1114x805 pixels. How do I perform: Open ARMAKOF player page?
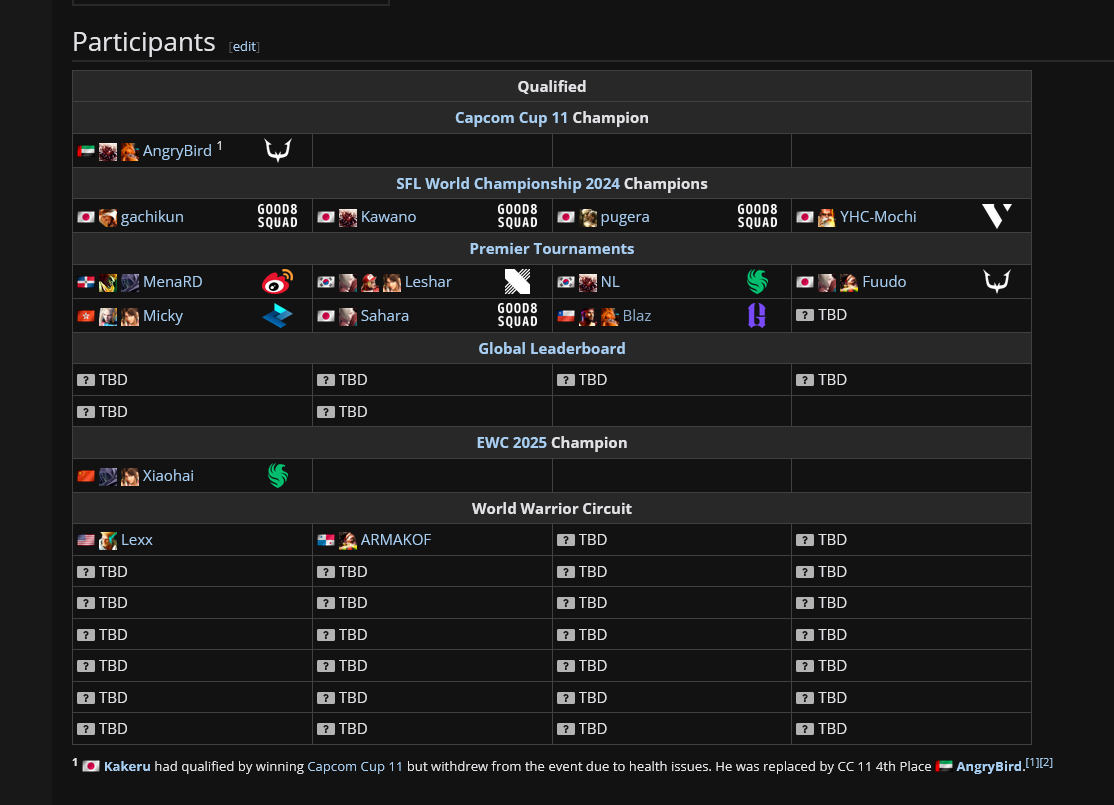[x=396, y=539]
